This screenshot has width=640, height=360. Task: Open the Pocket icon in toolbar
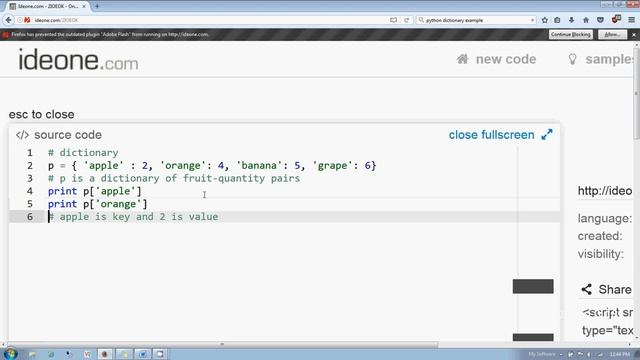click(x=600, y=20)
